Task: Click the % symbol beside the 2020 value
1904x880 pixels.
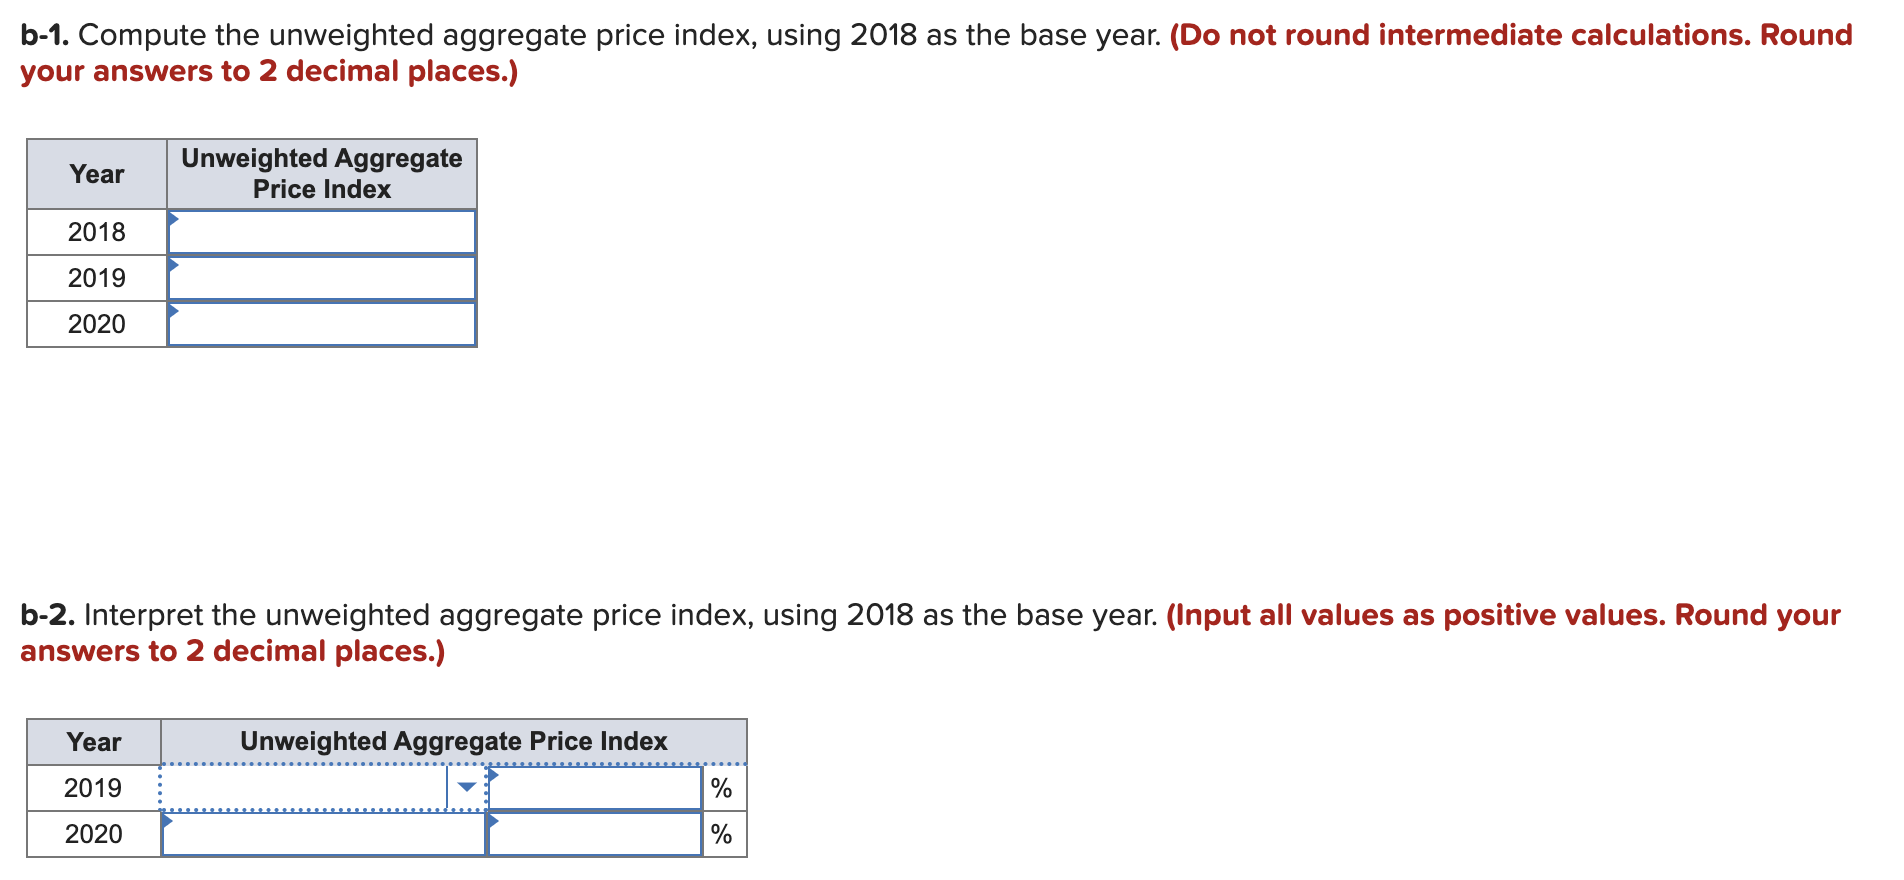Action: click(722, 833)
